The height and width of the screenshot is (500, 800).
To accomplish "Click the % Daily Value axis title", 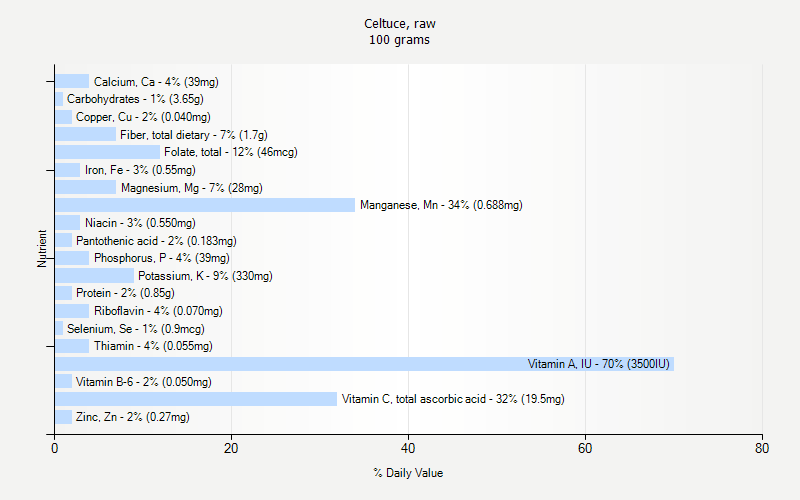I will (408, 472).
